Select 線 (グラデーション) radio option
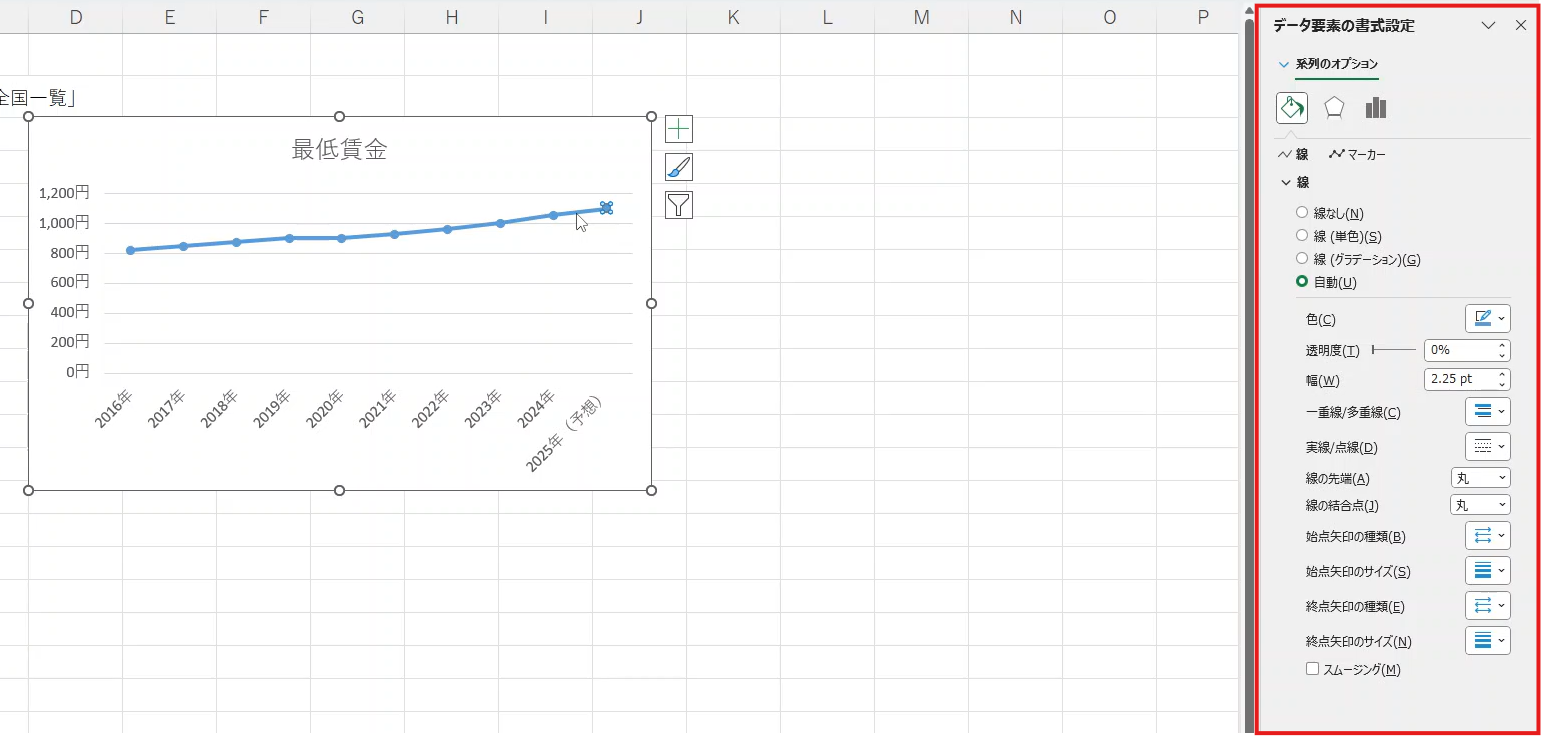The height and width of the screenshot is (736, 1541). tap(1302, 260)
